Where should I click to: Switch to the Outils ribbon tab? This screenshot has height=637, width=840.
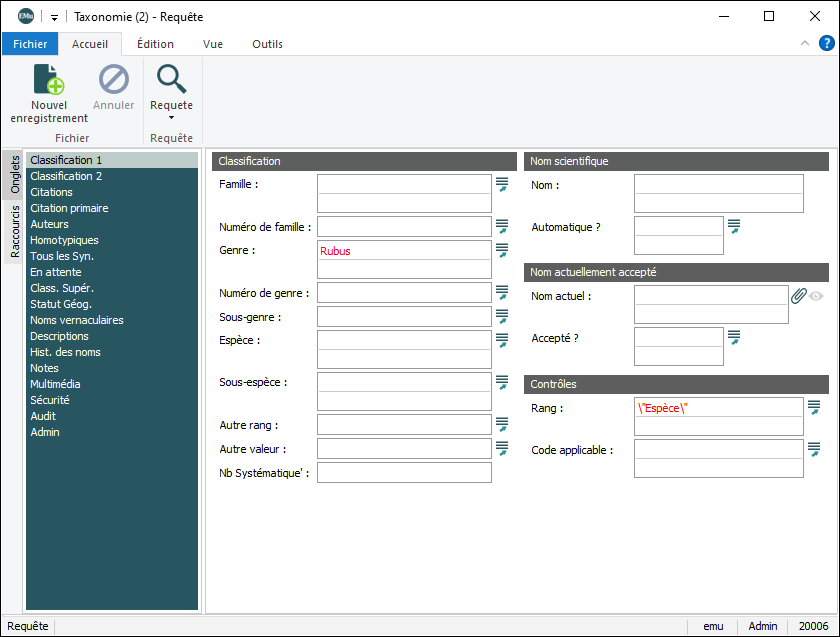coord(267,44)
